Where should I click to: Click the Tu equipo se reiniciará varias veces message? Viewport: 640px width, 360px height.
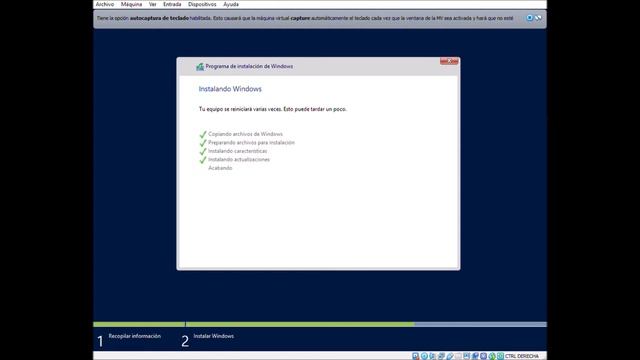[x=273, y=109]
